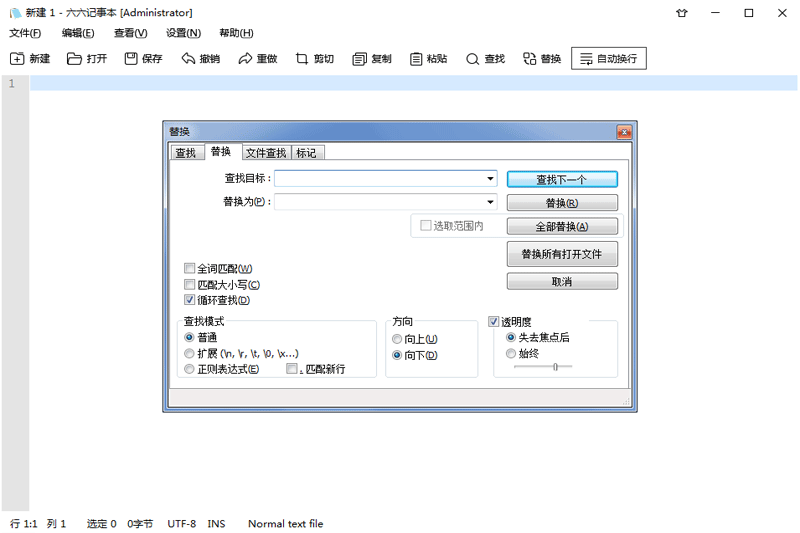Switch to the 标记 tab
Image resolution: width=800 pixels, height=533 pixels.
(x=306, y=153)
